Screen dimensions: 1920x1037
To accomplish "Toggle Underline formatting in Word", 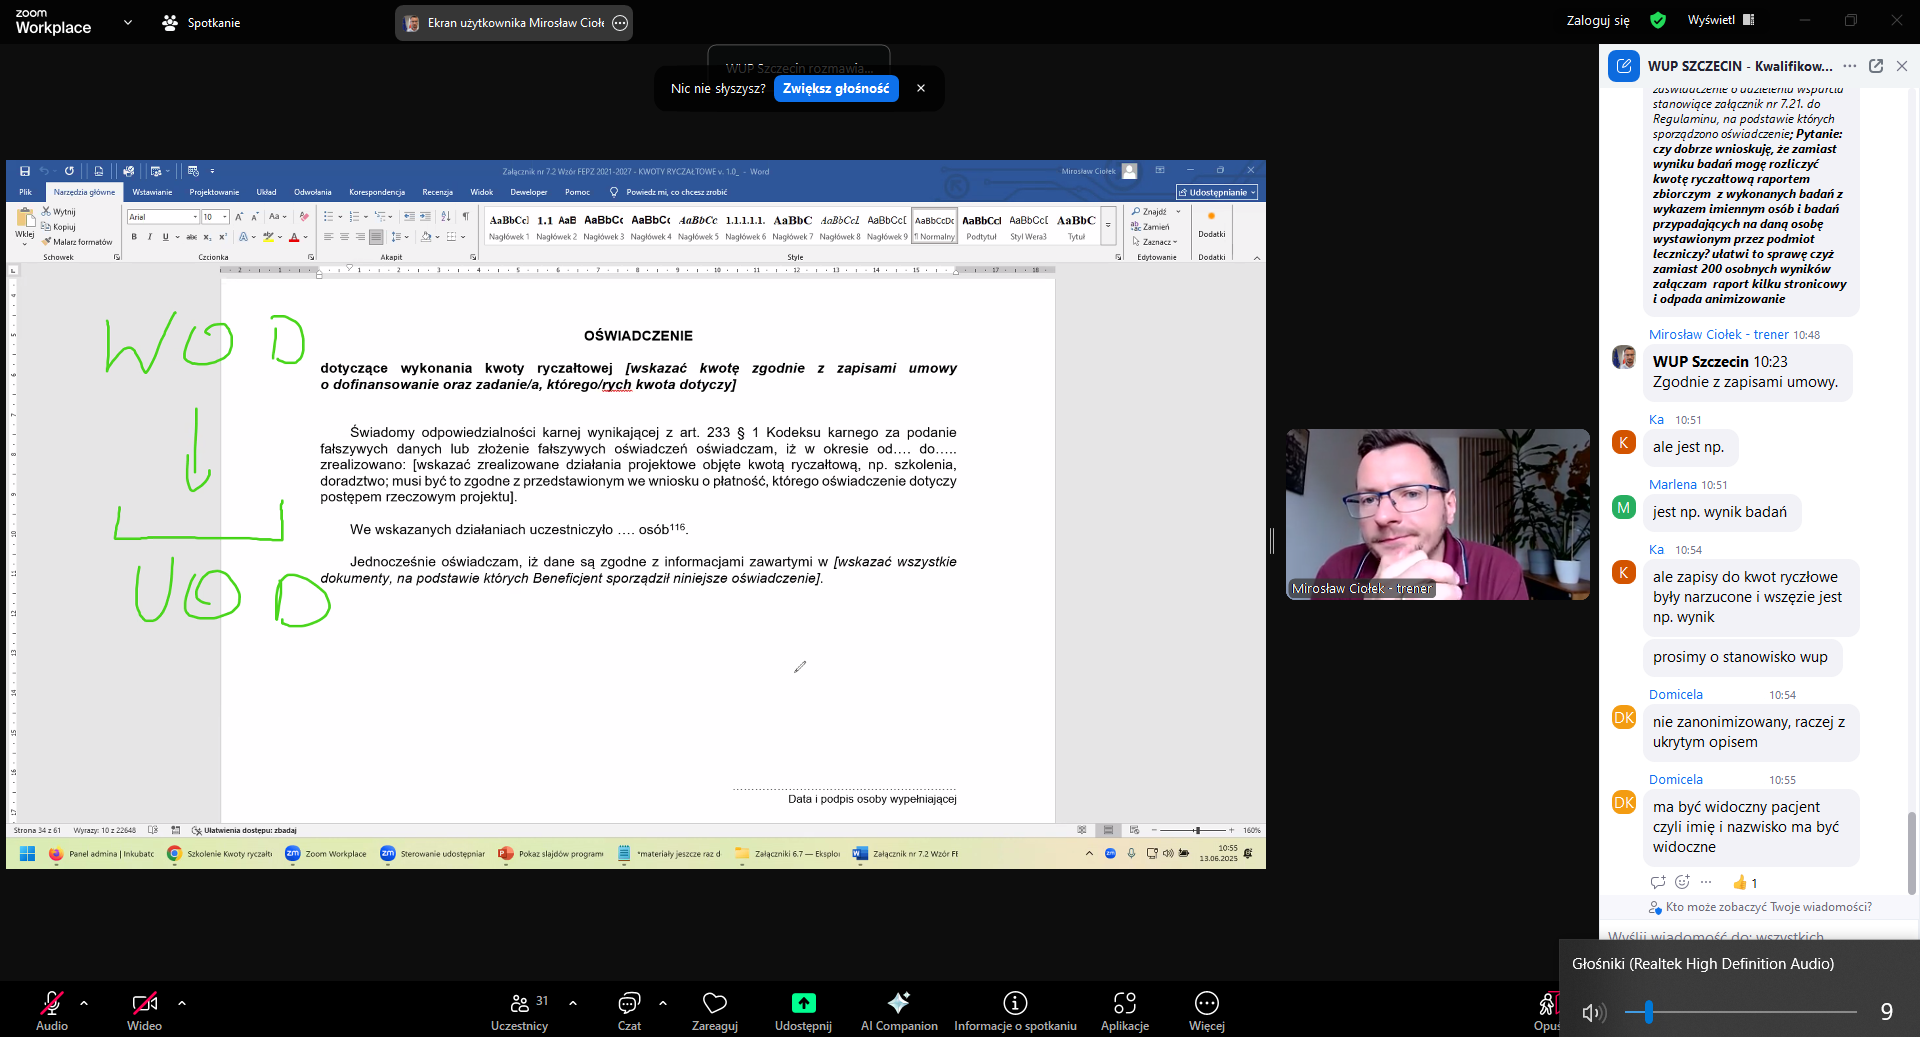I will coord(165,237).
